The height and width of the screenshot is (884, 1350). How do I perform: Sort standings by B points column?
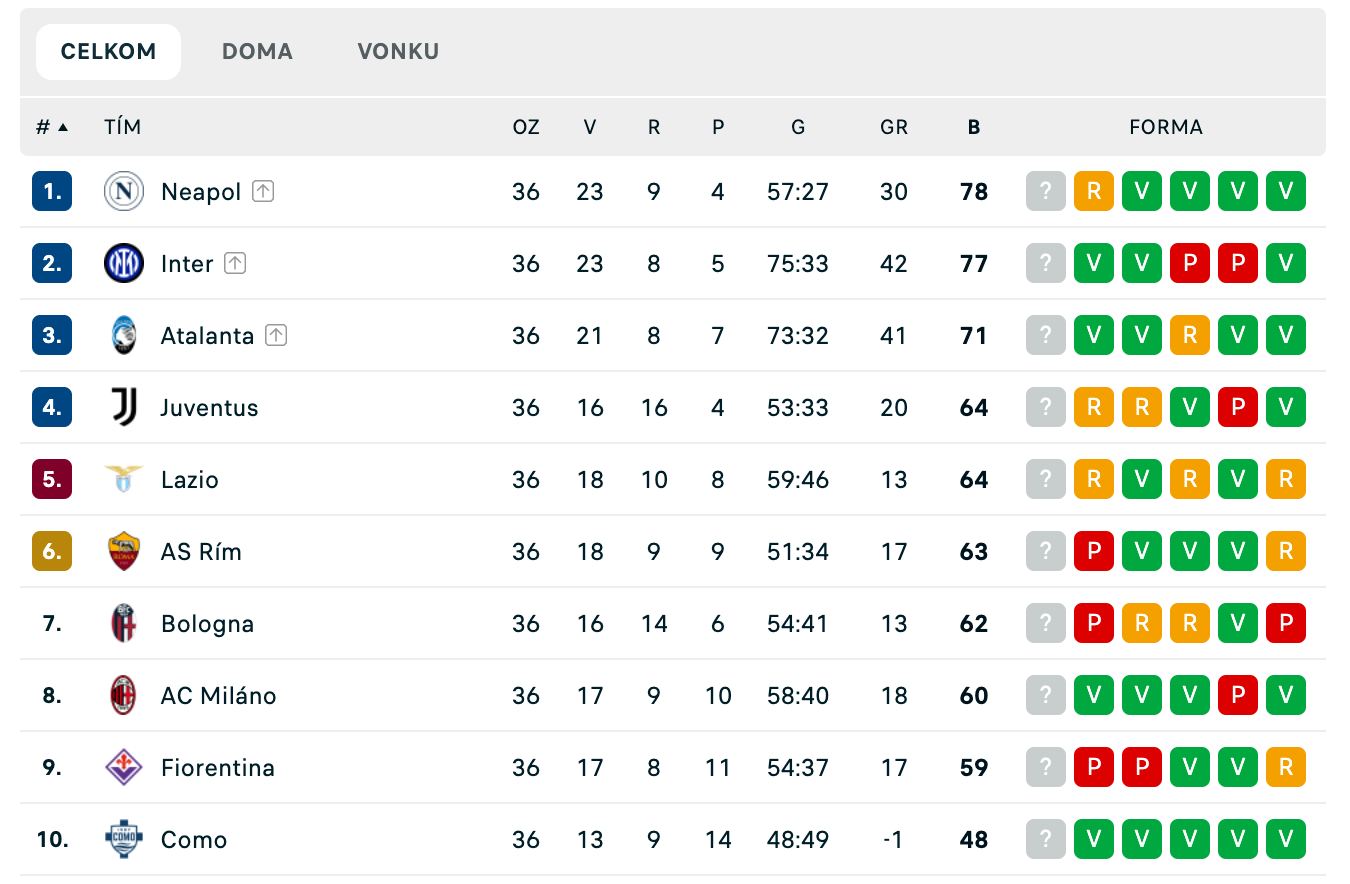(x=974, y=127)
